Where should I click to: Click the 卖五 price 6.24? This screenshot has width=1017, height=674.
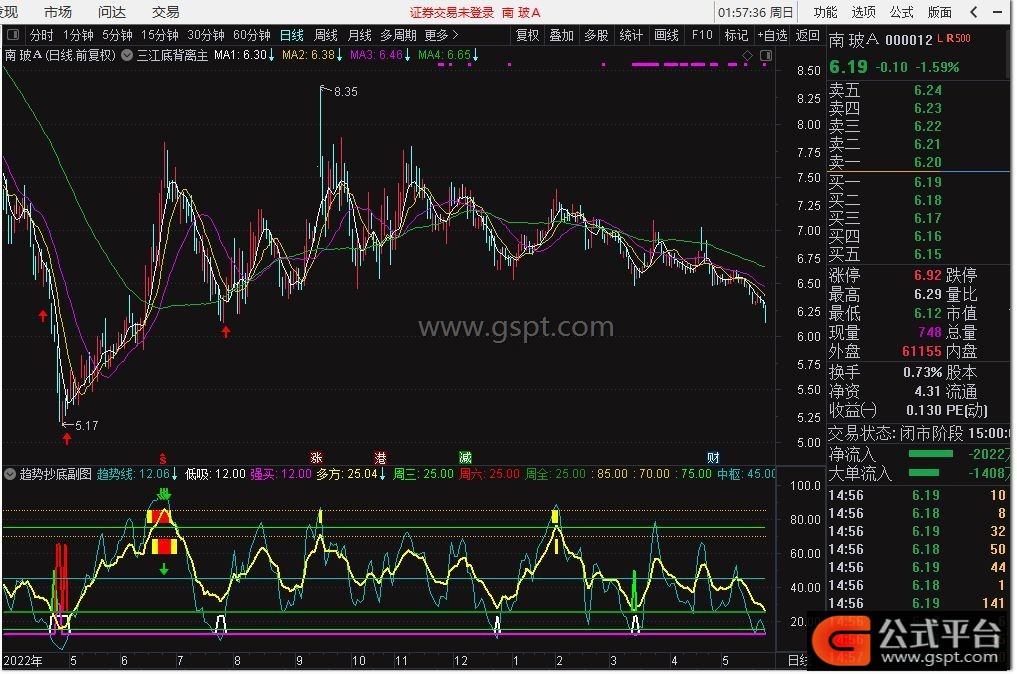pos(927,90)
